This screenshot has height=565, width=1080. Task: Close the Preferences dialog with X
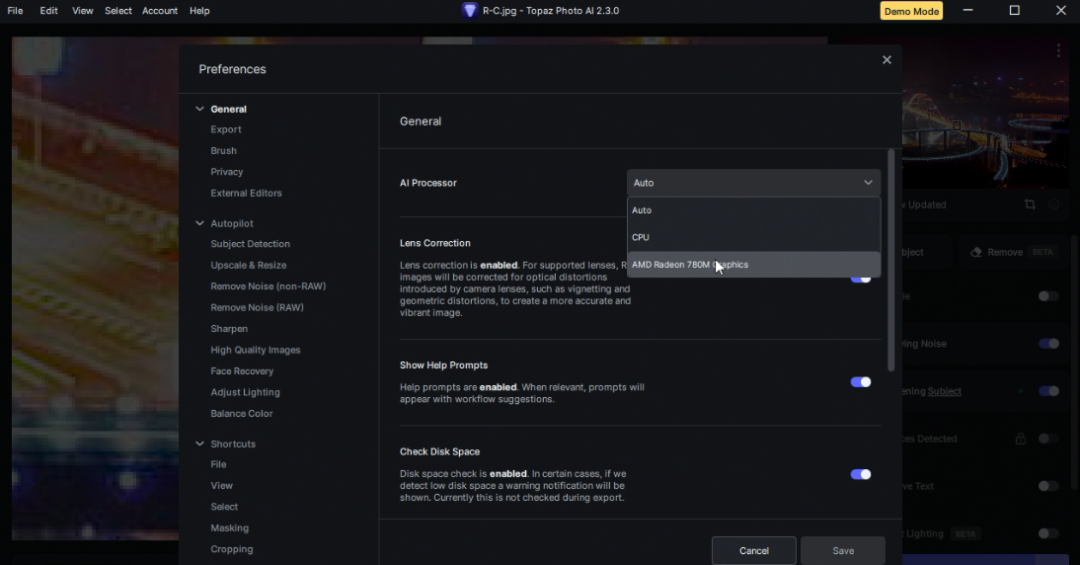(887, 60)
